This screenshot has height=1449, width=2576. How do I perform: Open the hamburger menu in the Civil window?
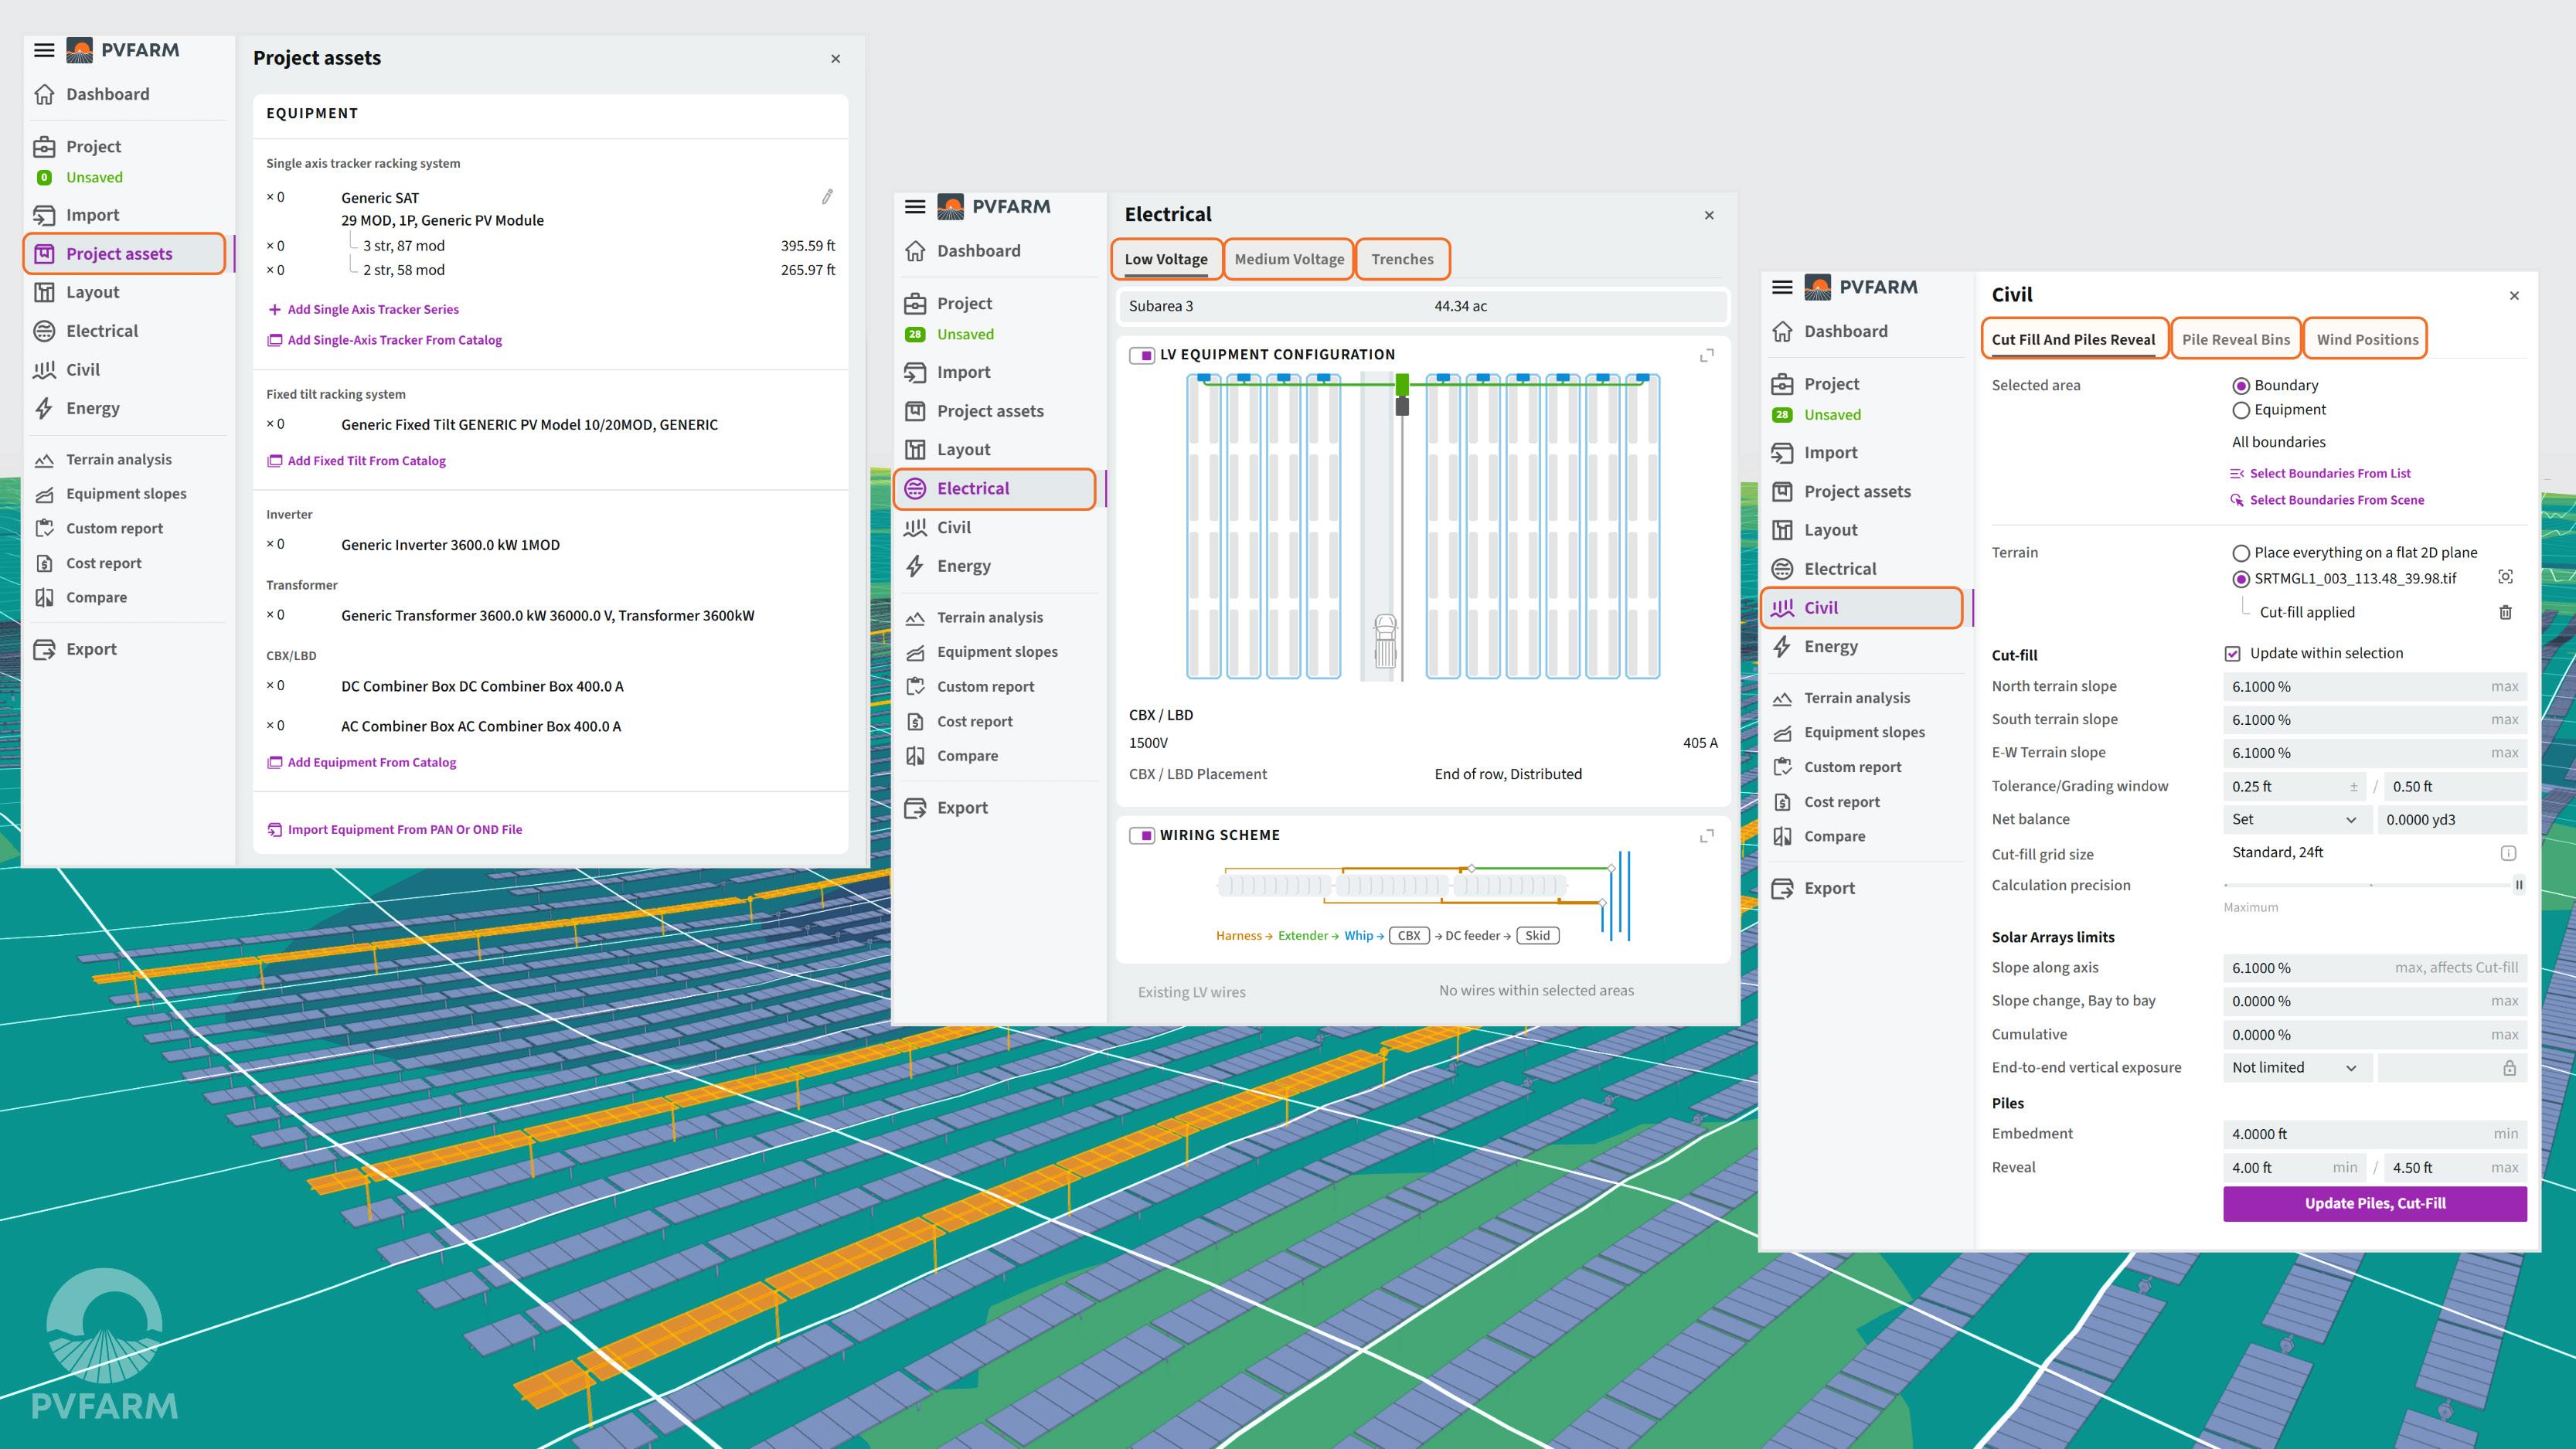click(x=1782, y=287)
